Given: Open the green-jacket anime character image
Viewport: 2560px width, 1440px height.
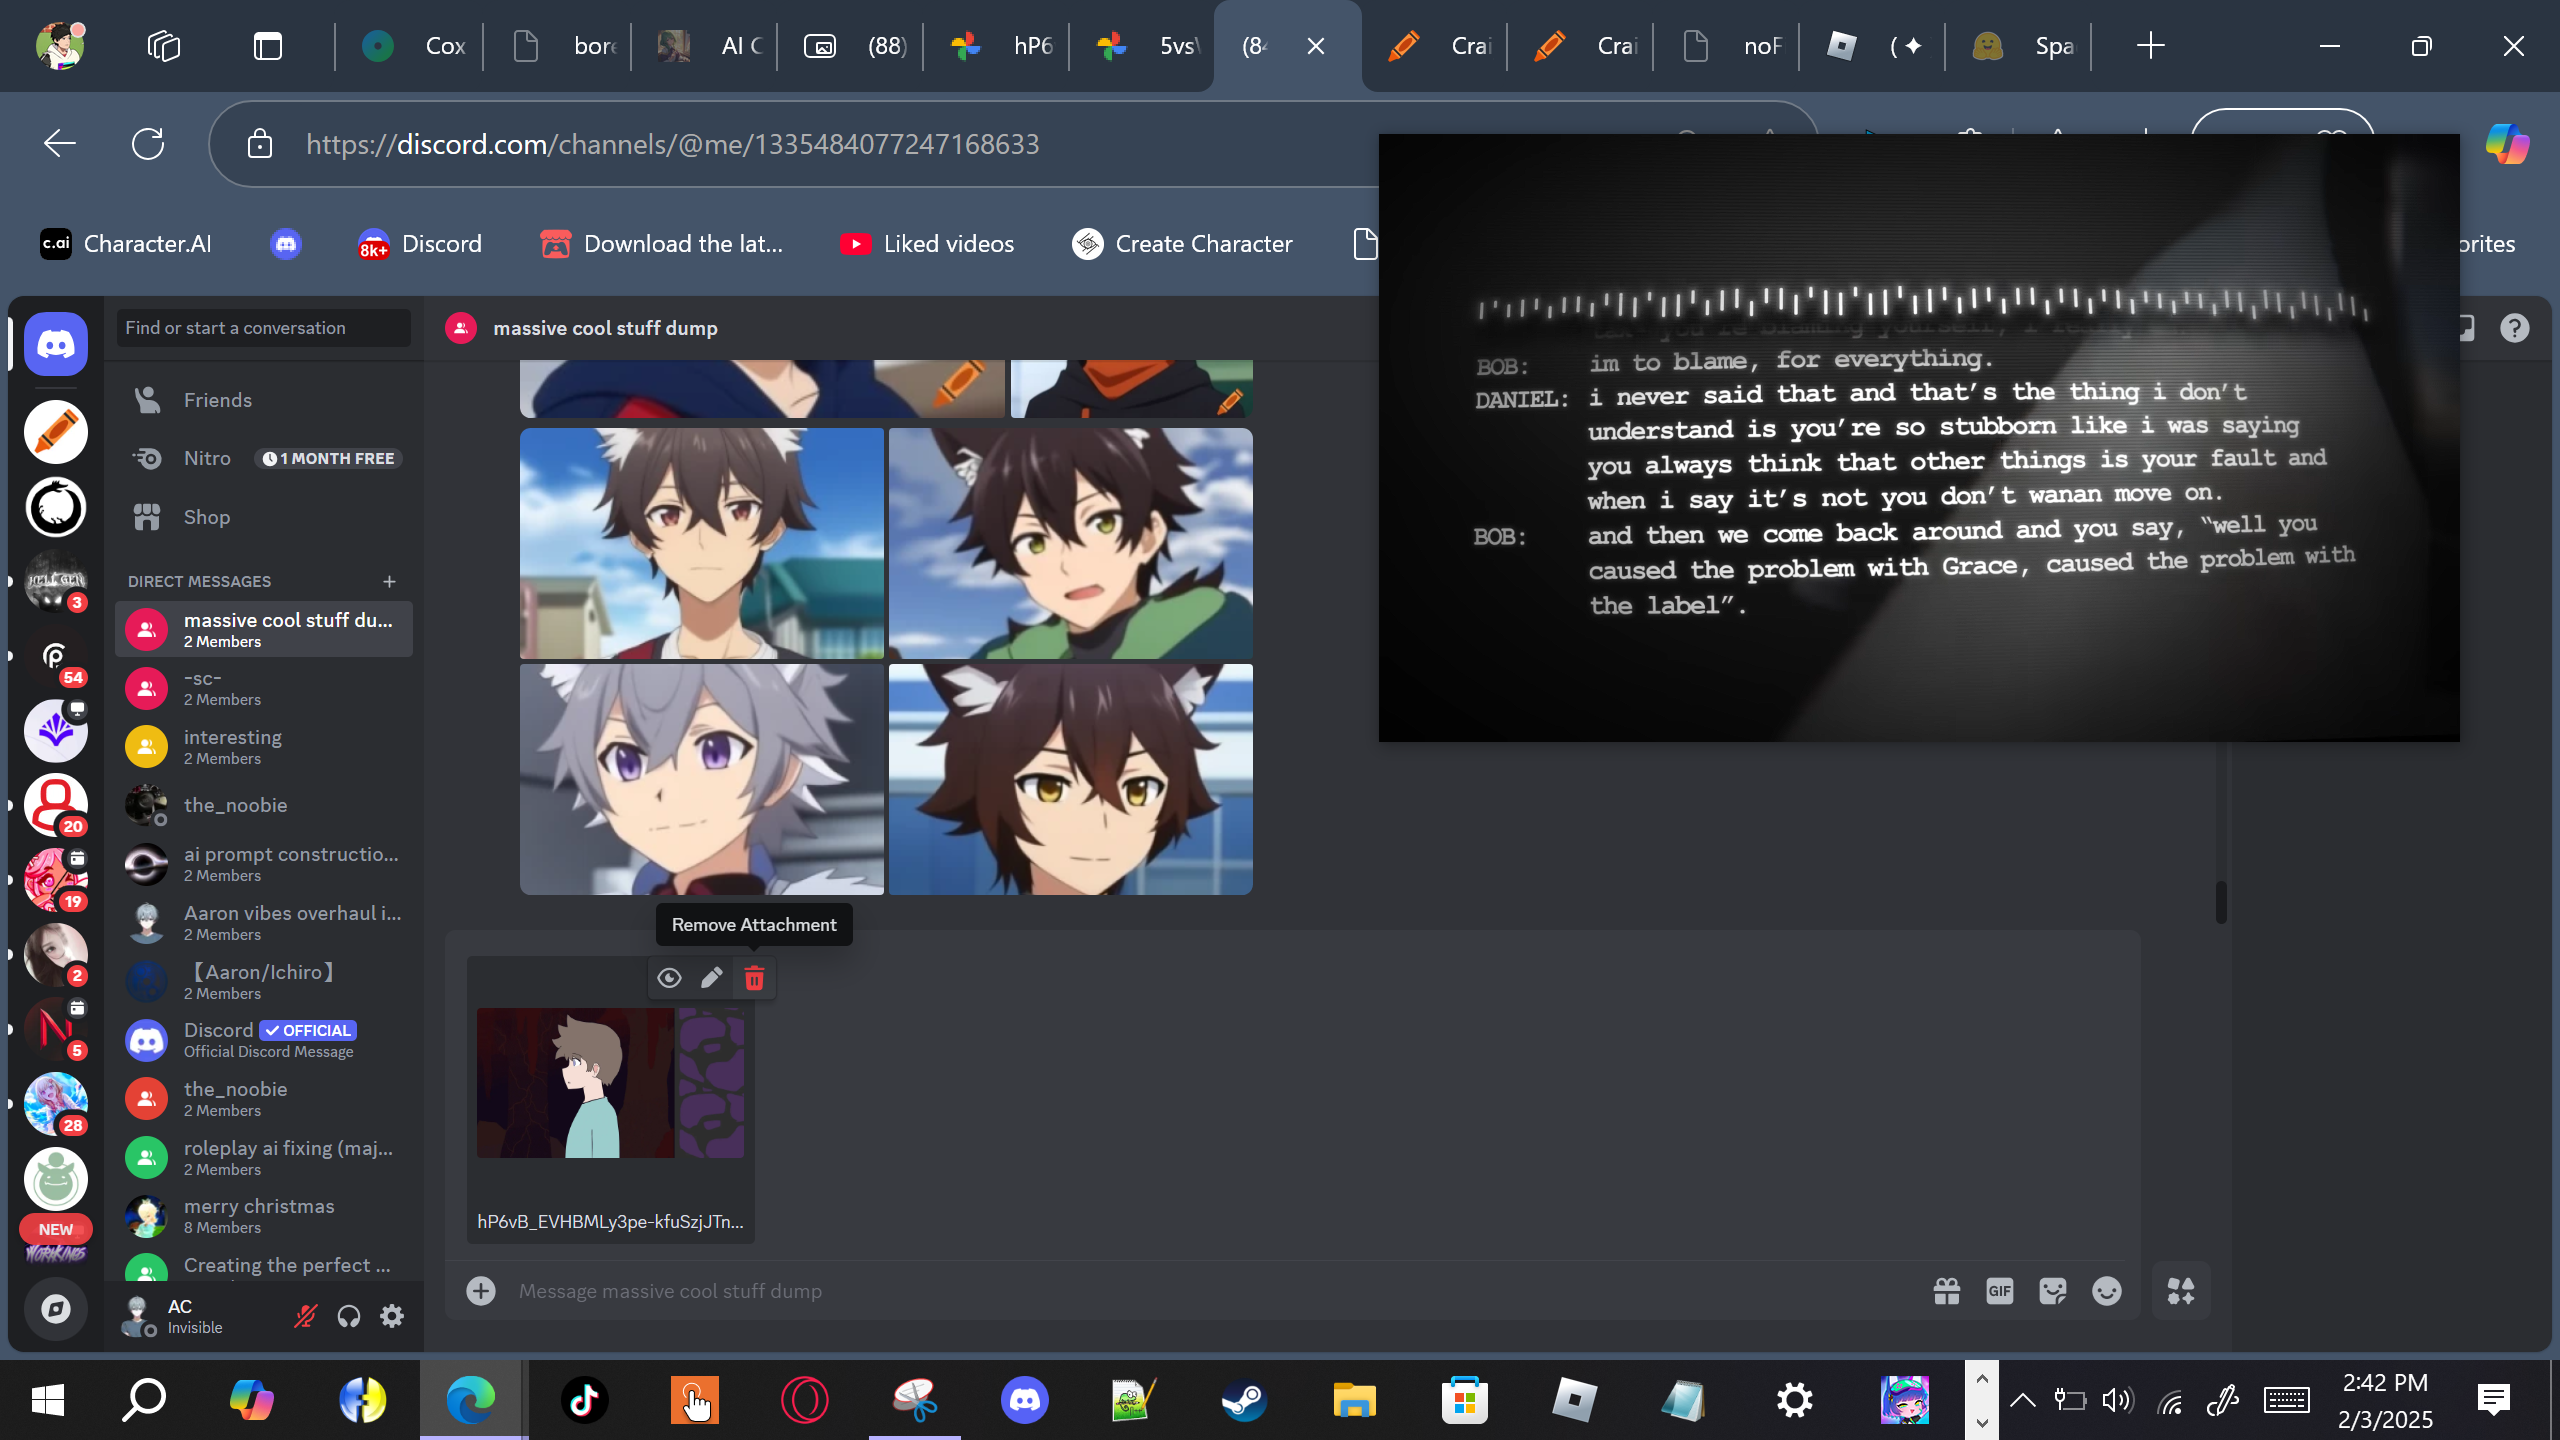Looking at the screenshot, I should point(1071,543).
